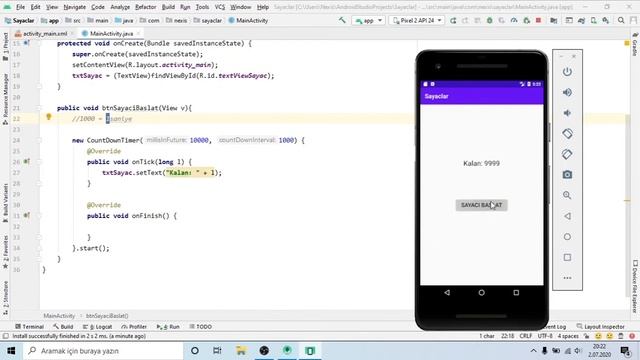The image size is (640, 360).
Task: Click the emulator Power button
Action: [x=567, y=72]
